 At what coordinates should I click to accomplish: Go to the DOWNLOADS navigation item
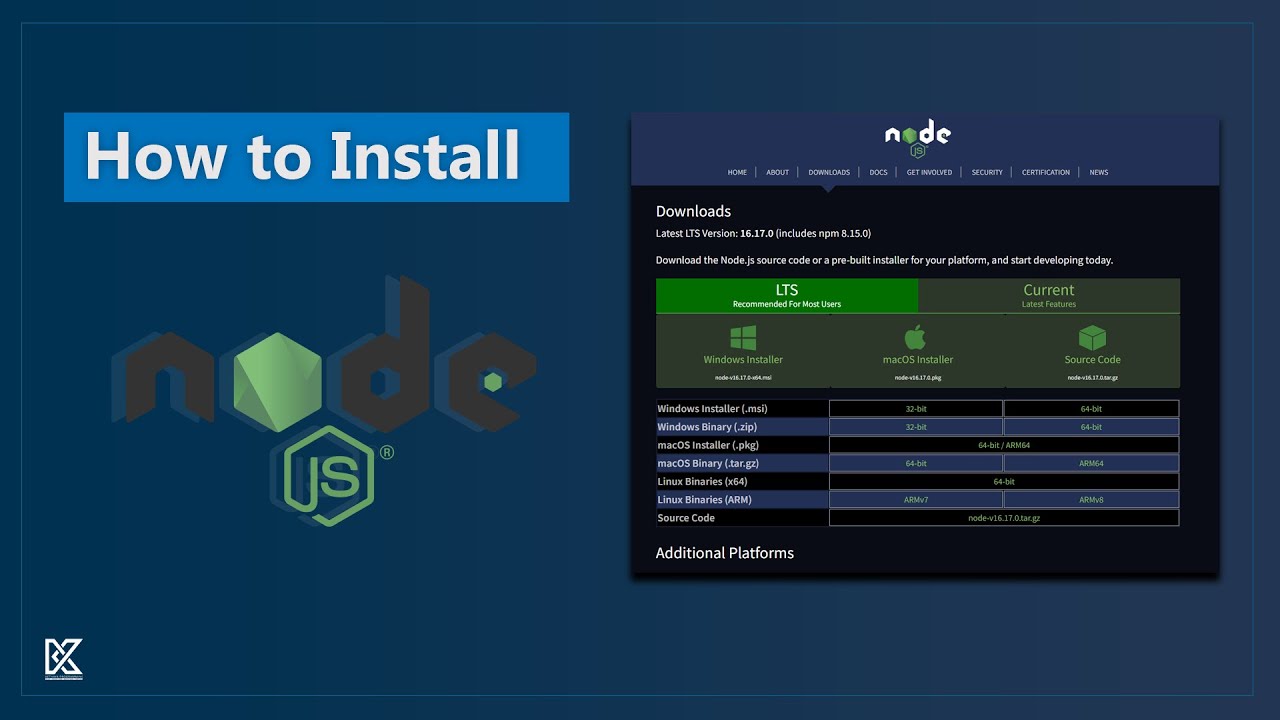[x=829, y=172]
